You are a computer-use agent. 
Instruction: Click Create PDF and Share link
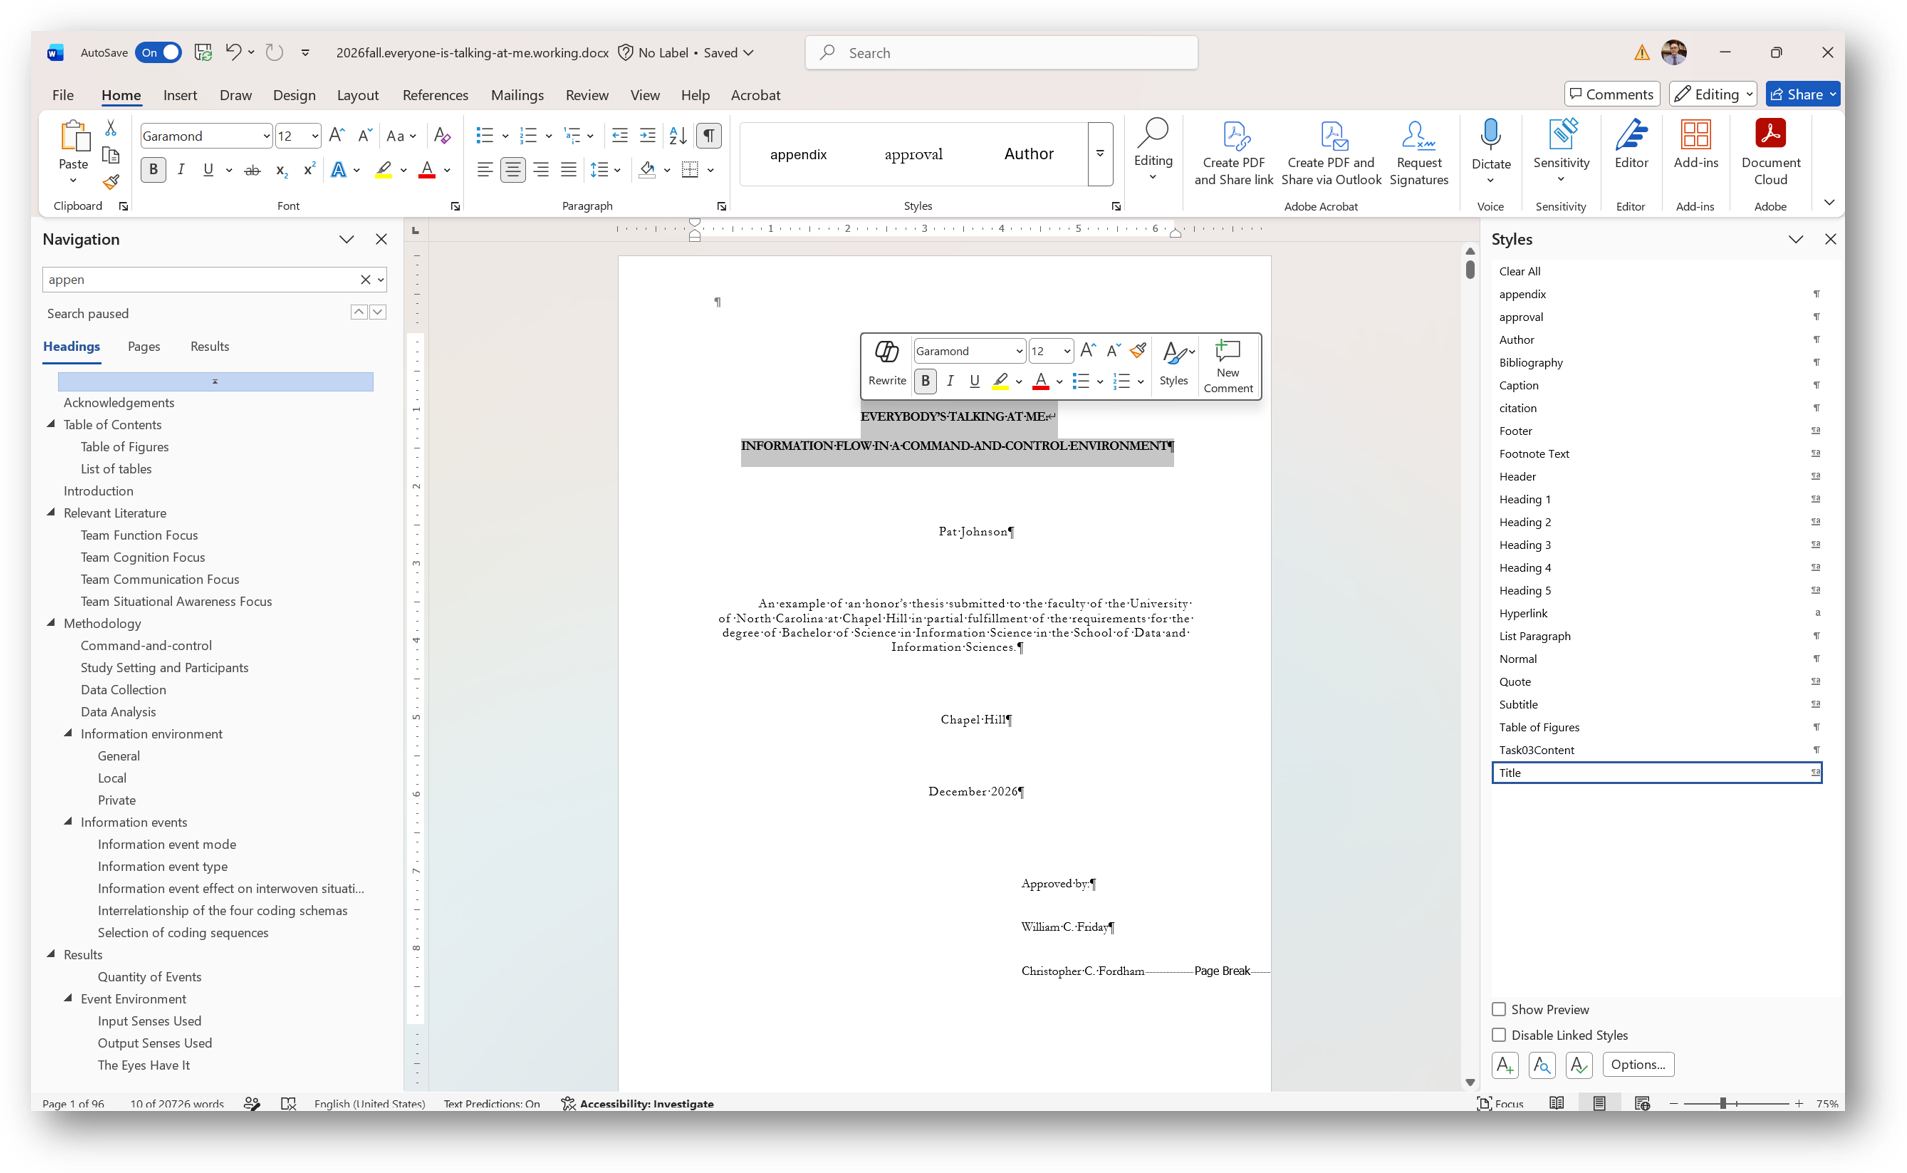pos(1233,152)
